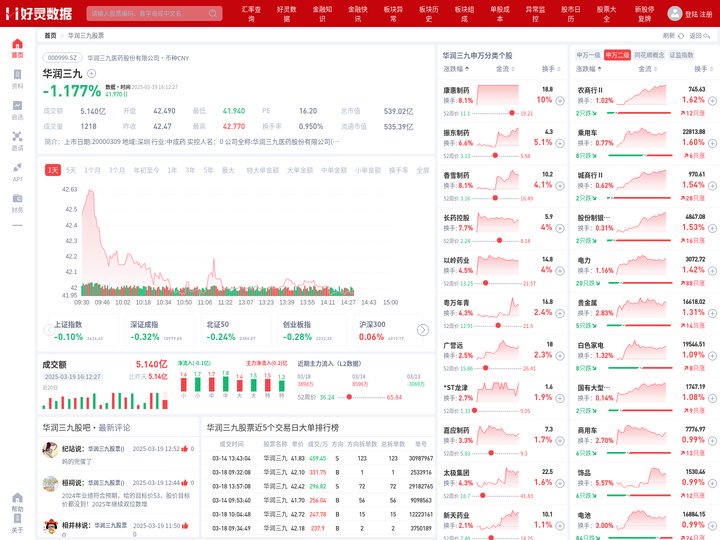
Task: Select the 年初至今 chart range
Action: pyautogui.click(x=146, y=170)
